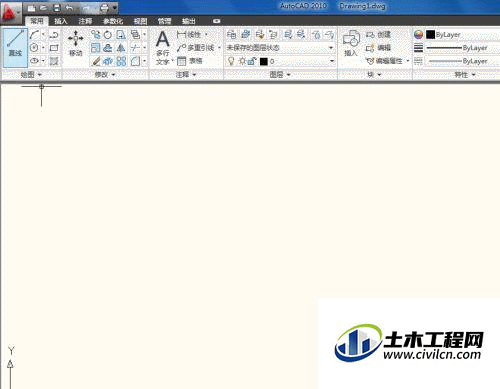Click the Undo quick-access icon

pos(69,8)
